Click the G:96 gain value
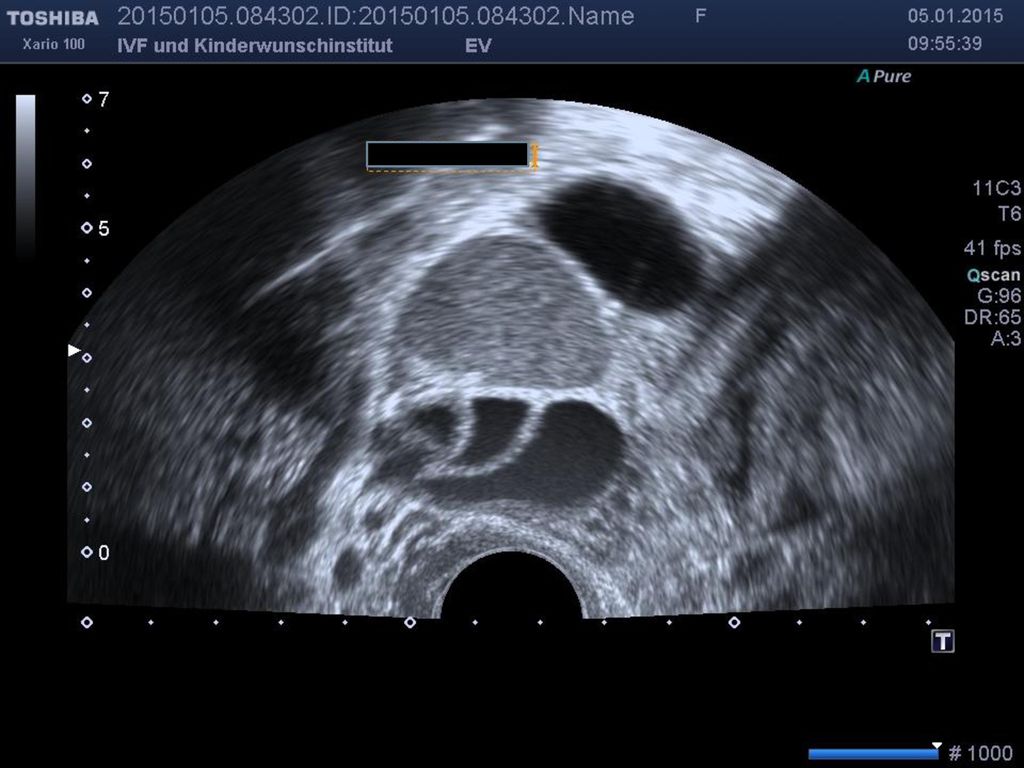The width and height of the screenshot is (1024, 768). (999, 296)
